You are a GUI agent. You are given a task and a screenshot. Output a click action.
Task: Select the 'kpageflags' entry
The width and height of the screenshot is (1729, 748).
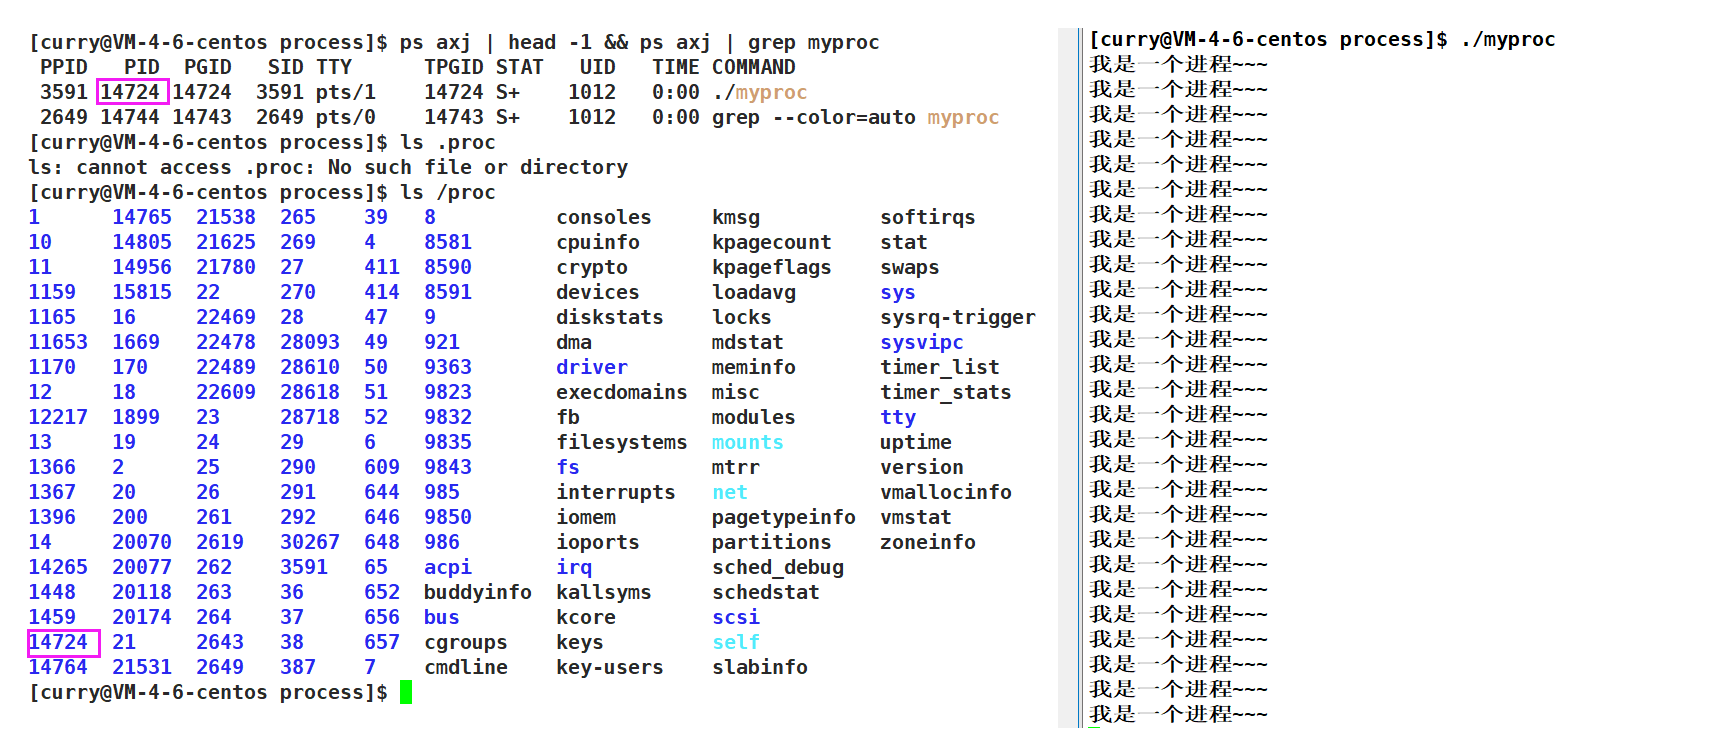tap(772, 268)
